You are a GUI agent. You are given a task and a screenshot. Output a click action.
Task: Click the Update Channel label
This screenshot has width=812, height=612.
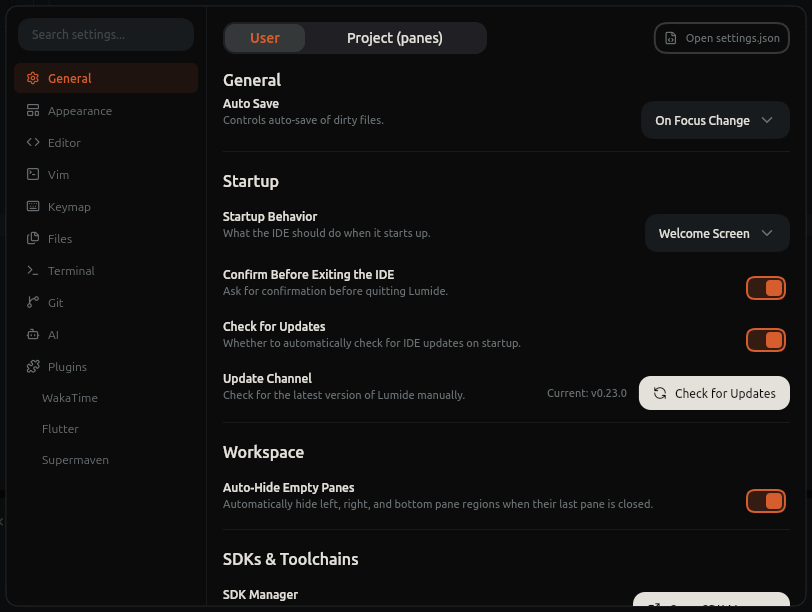click(x=267, y=378)
